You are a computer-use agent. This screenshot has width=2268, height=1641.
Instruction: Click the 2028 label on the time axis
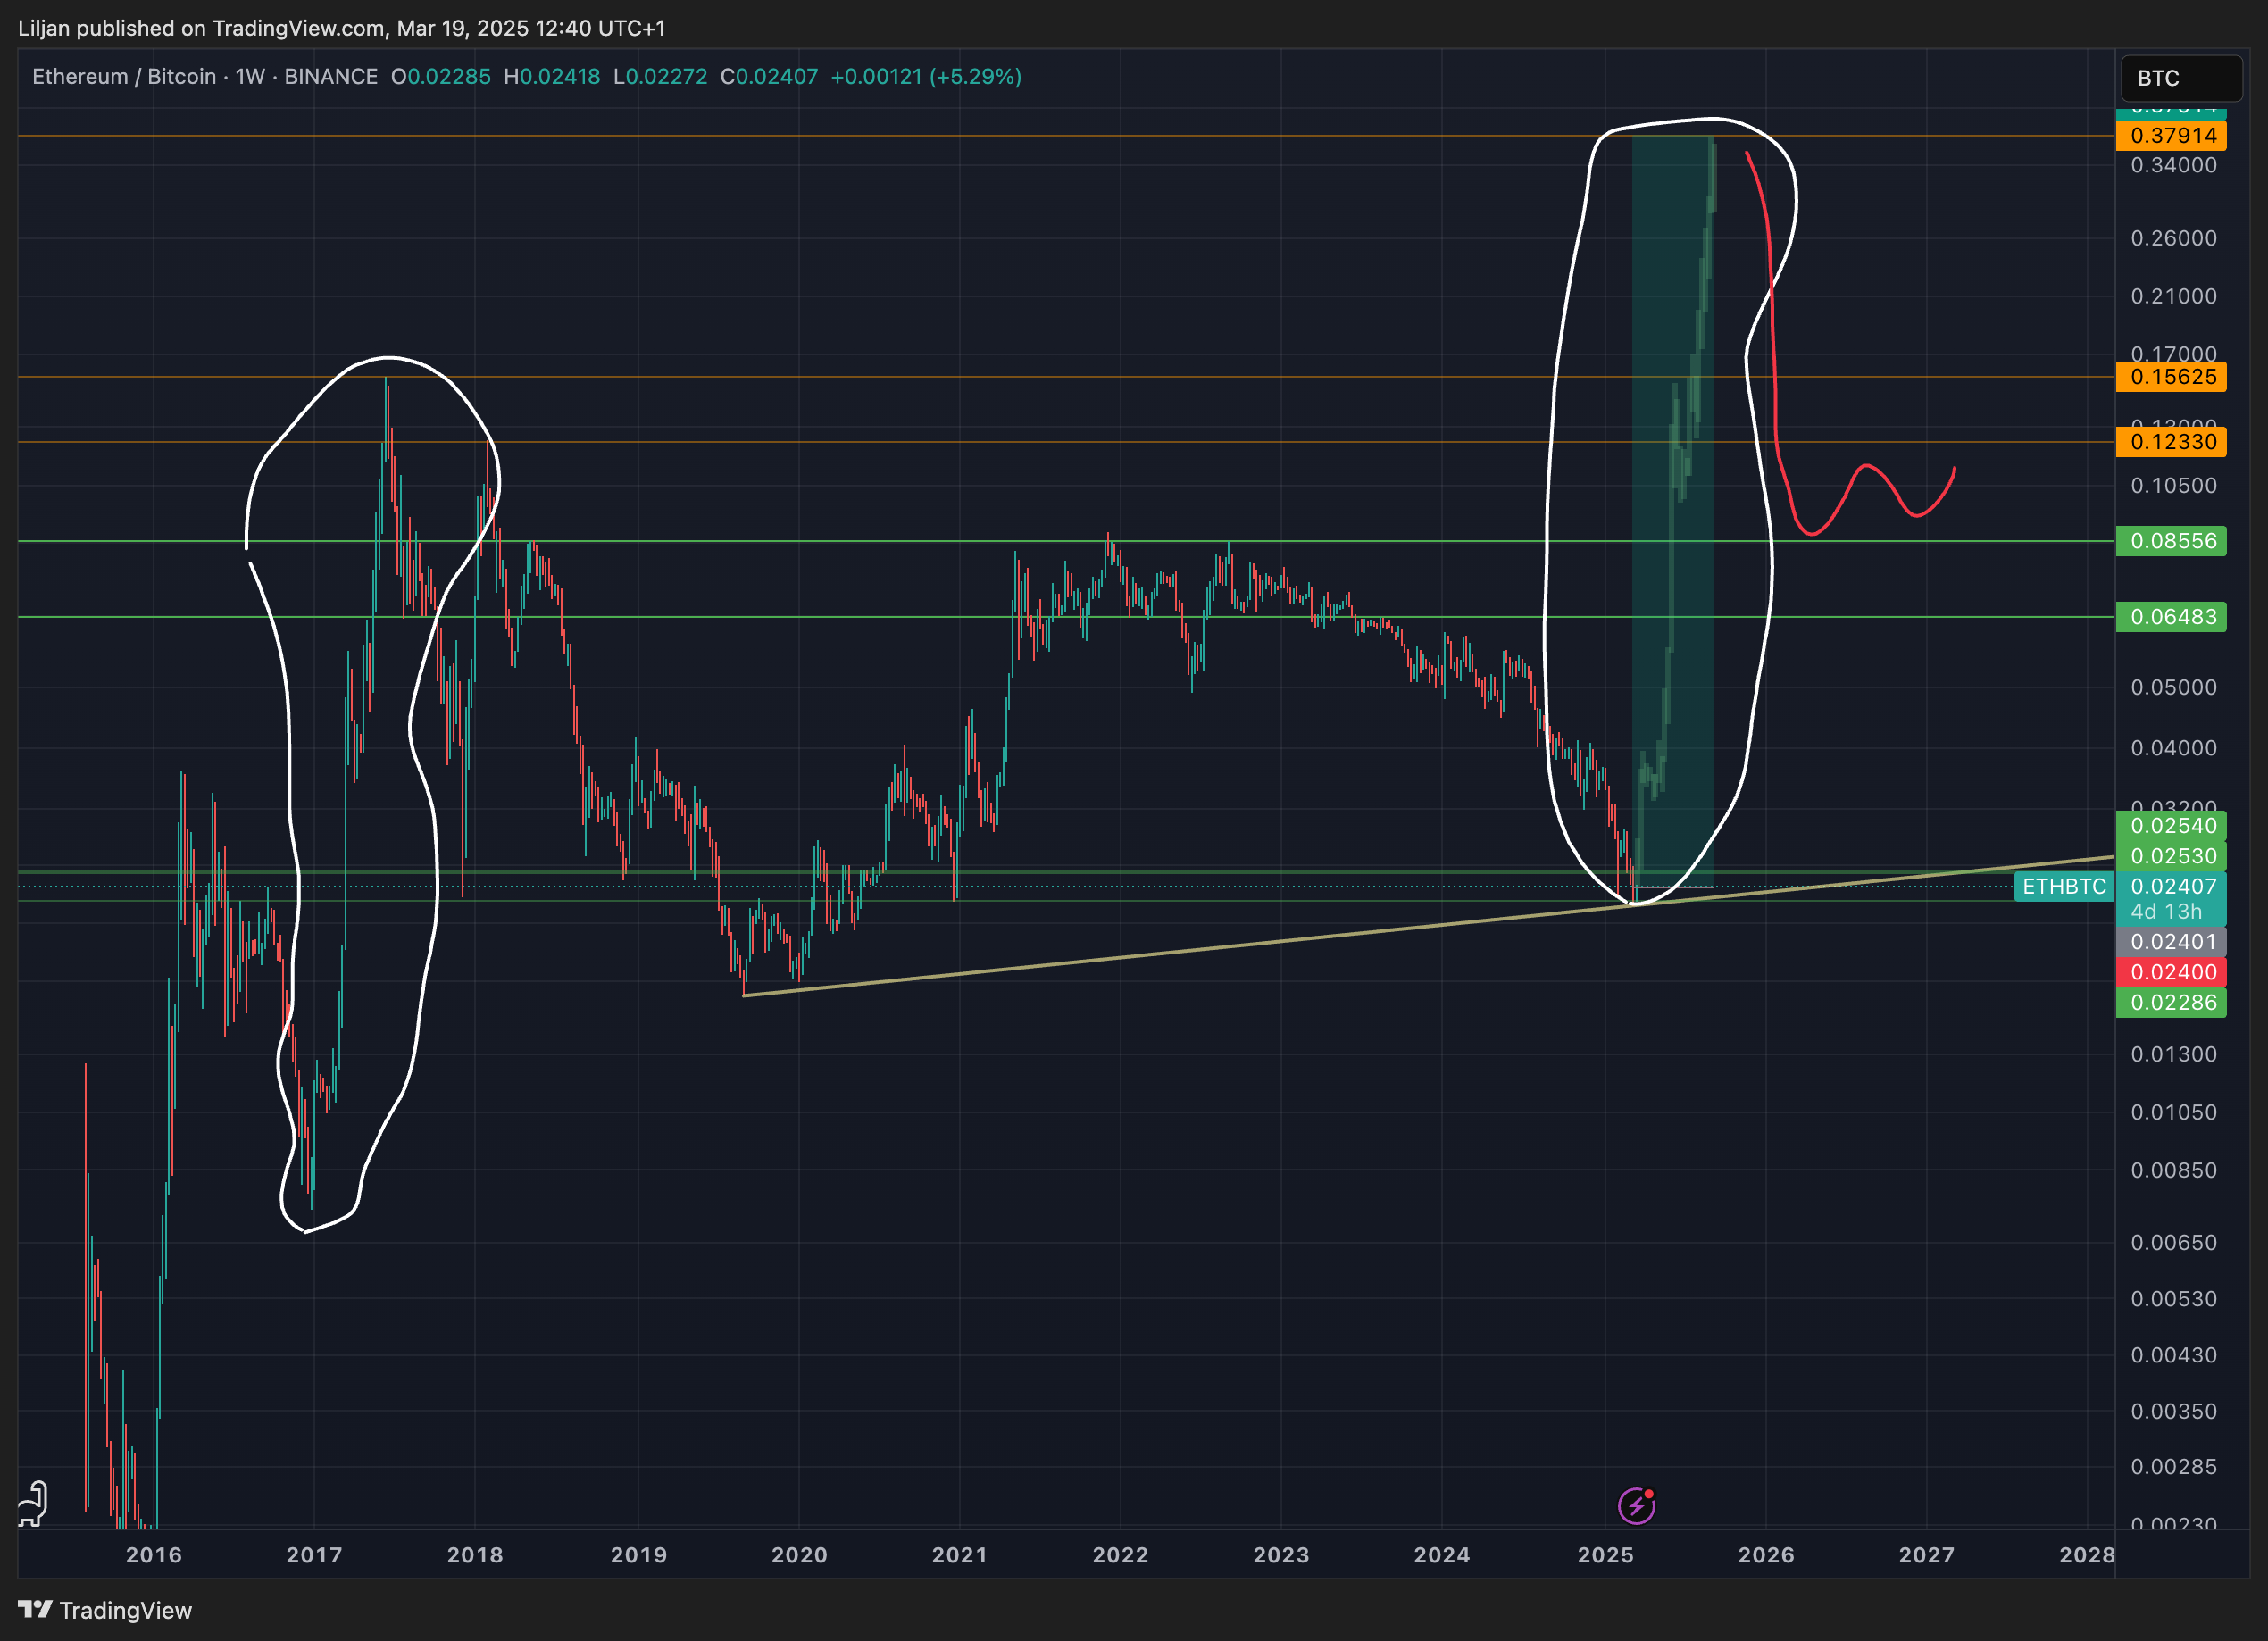click(2087, 1555)
